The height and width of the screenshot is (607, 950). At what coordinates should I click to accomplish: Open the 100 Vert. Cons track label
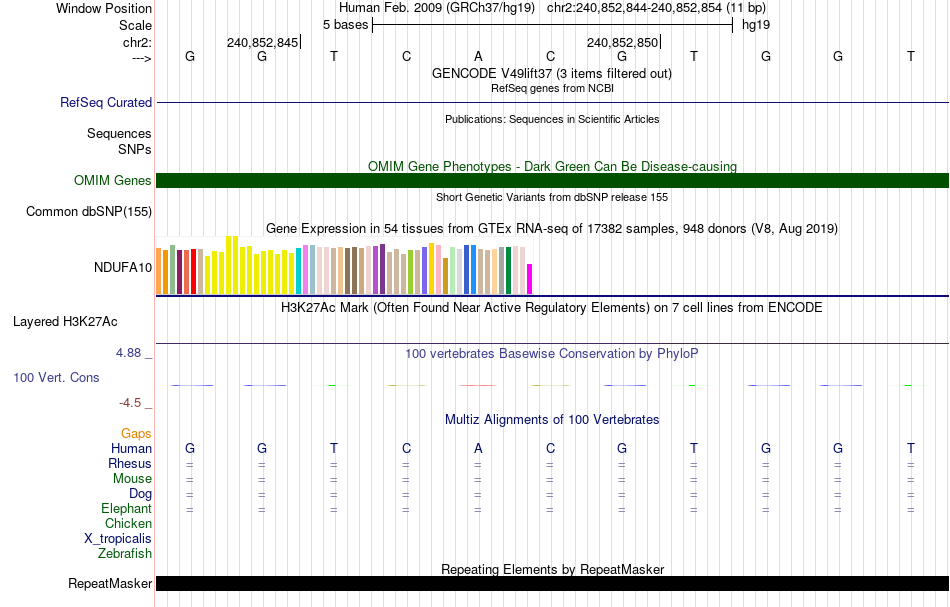coord(56,377)
